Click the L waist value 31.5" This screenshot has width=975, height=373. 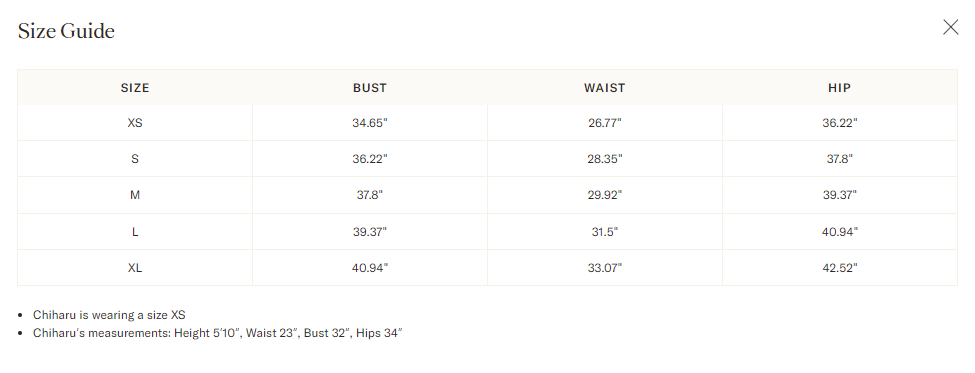605,232
